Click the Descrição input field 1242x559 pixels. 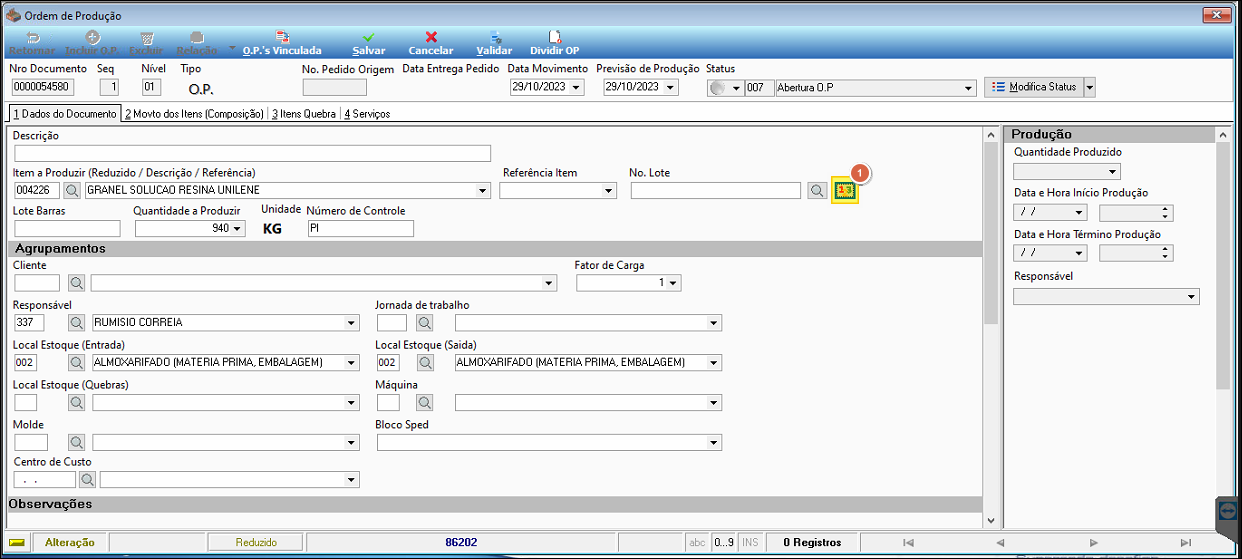(252, 153)
